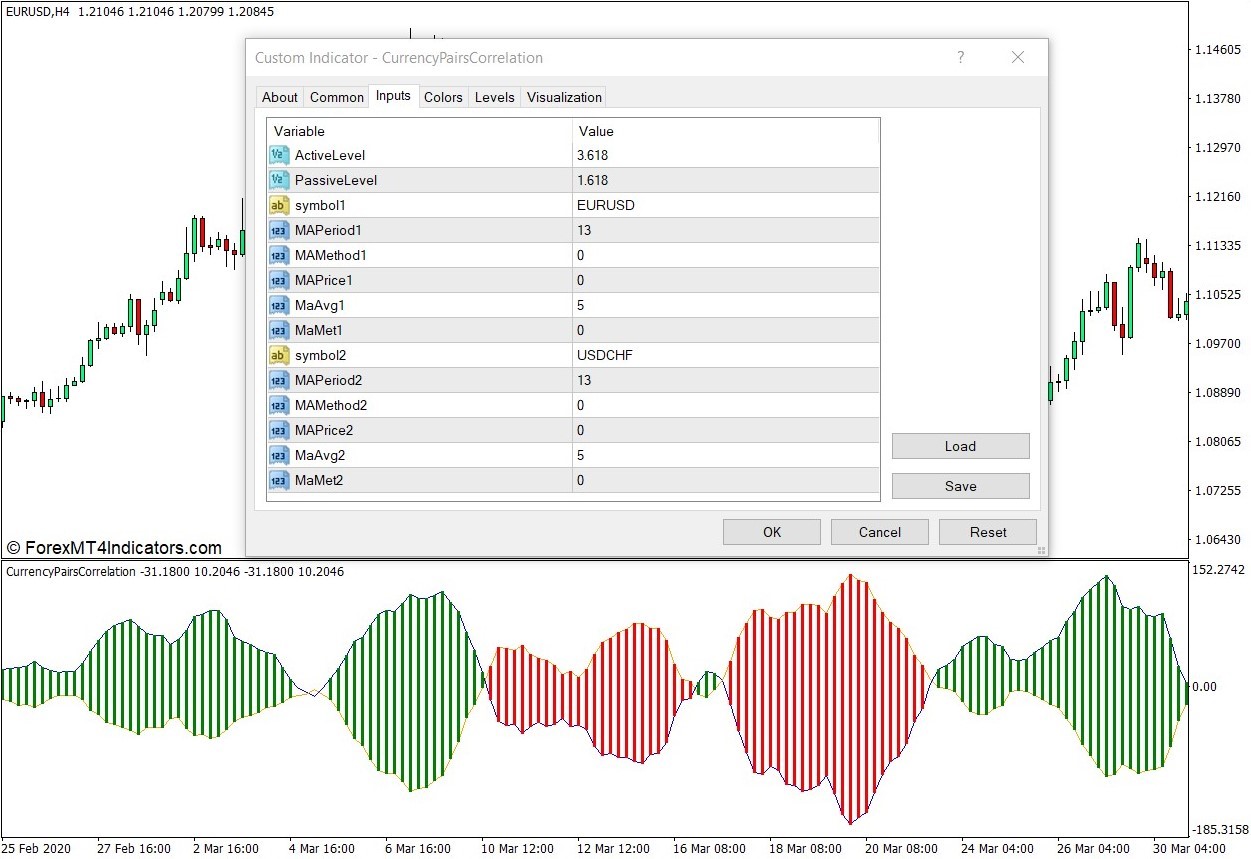This screenshot has width=1251, height=859.
Task: Open the dialog help question mark
Action: click(961, 57)
